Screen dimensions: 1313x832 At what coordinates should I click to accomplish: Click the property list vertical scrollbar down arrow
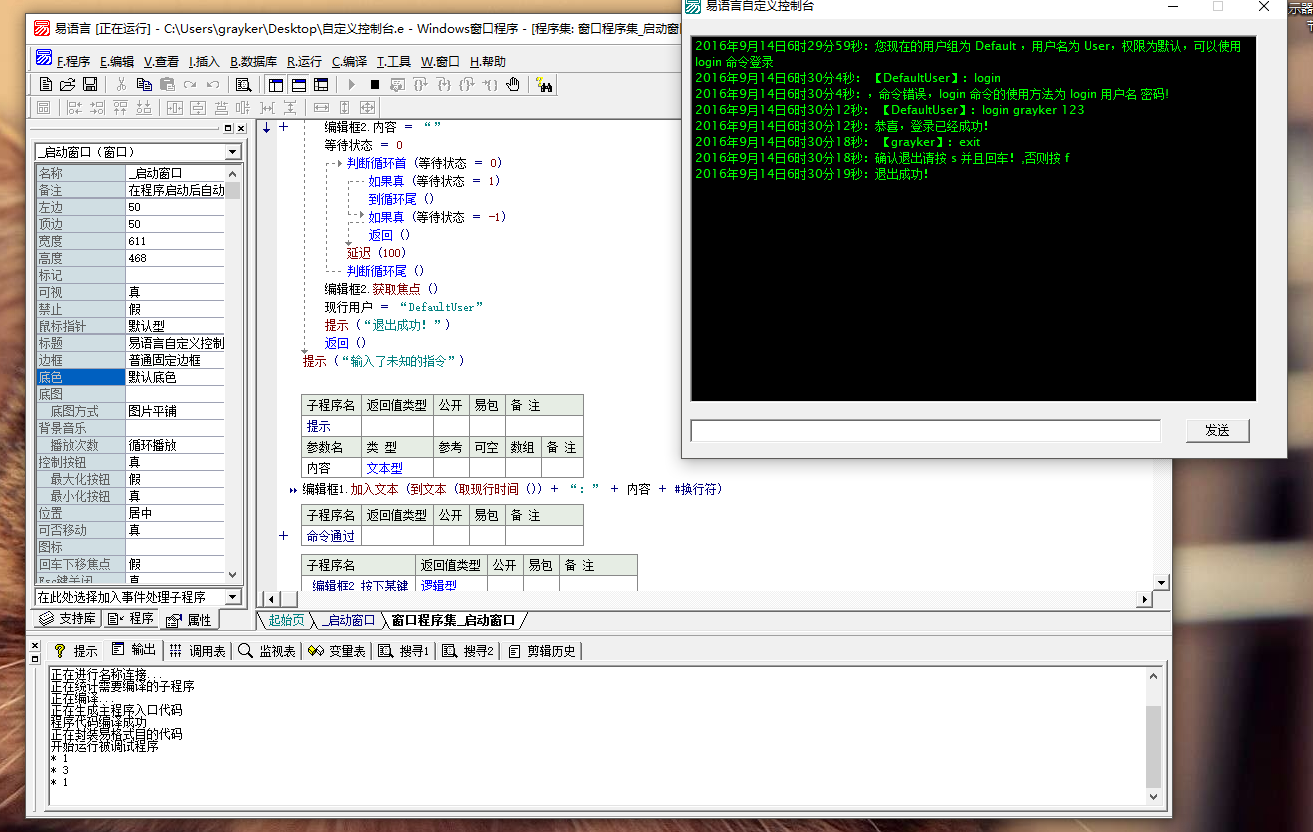tap(233, 575)
